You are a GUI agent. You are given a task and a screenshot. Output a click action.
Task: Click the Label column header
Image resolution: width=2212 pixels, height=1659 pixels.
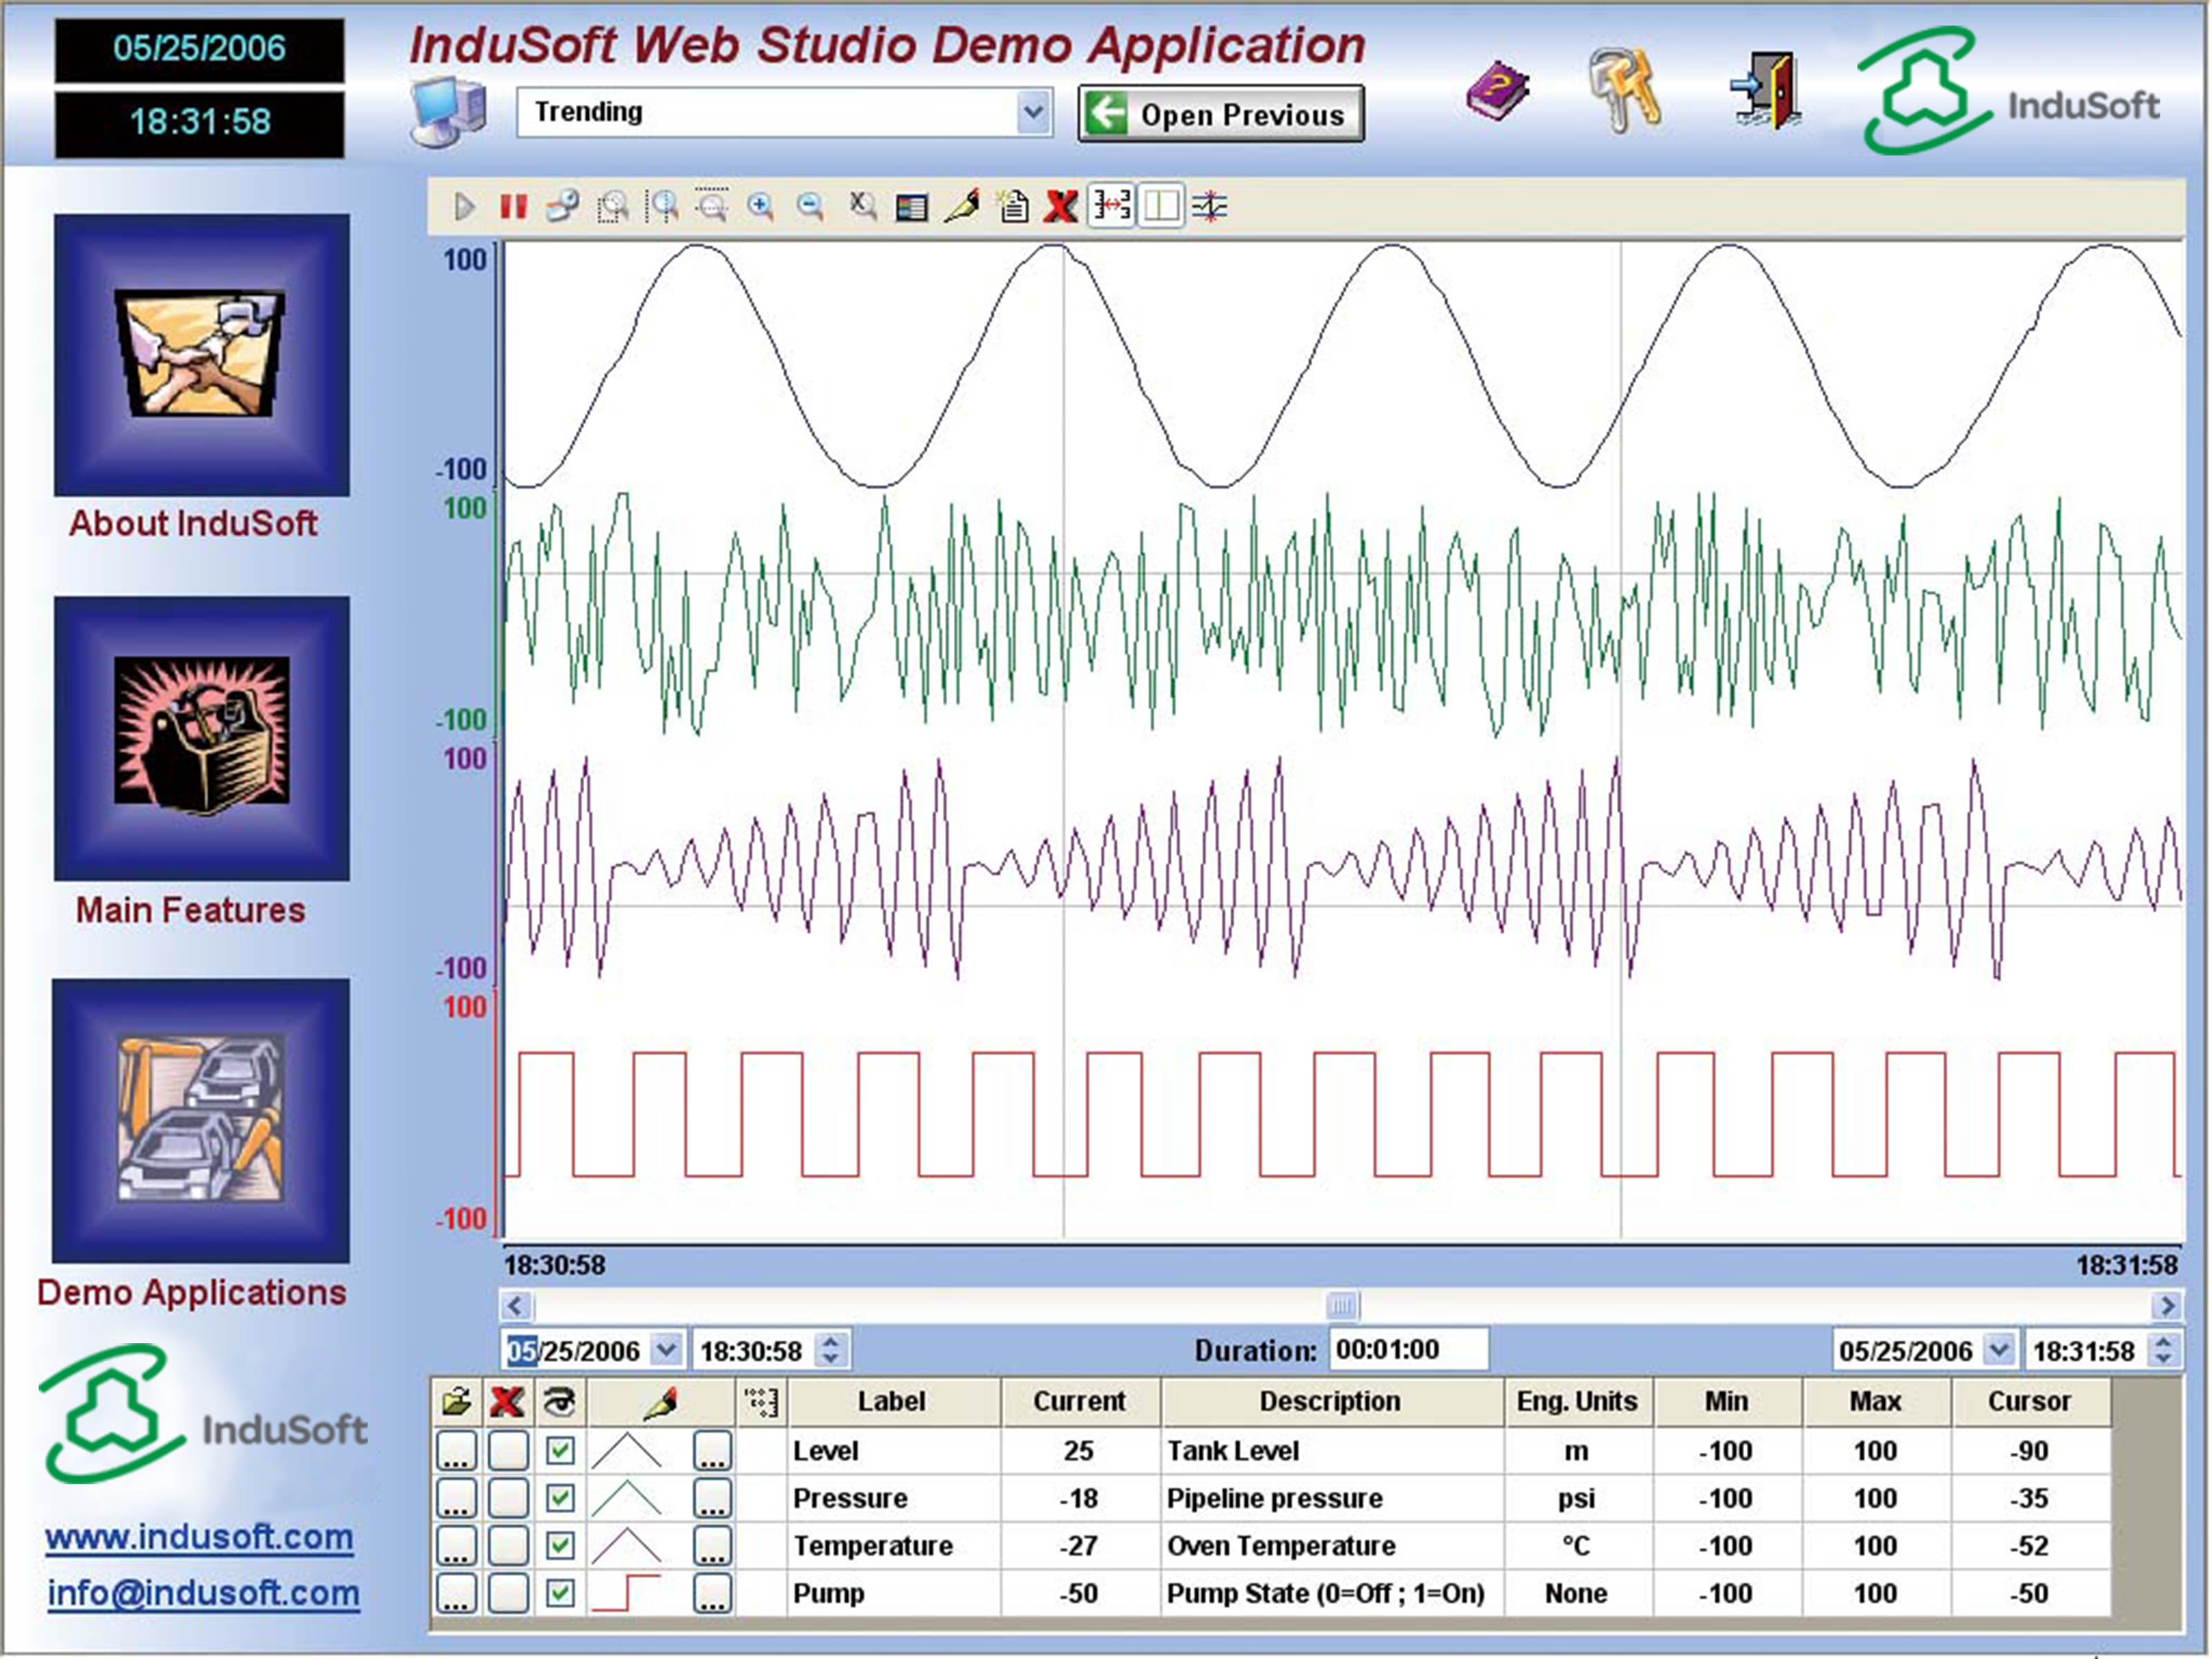tap(892, 1402)
